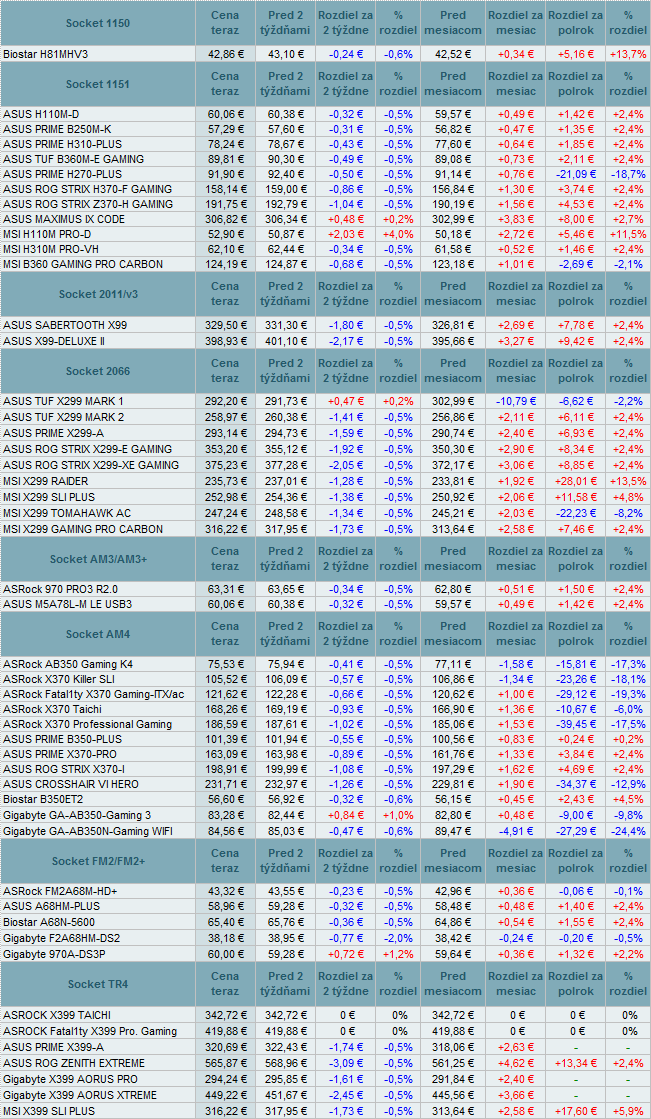Screen dimensions: 651x1119
Task: Click the Socket FM2/FM2+ section header
Action: [97, 860]
